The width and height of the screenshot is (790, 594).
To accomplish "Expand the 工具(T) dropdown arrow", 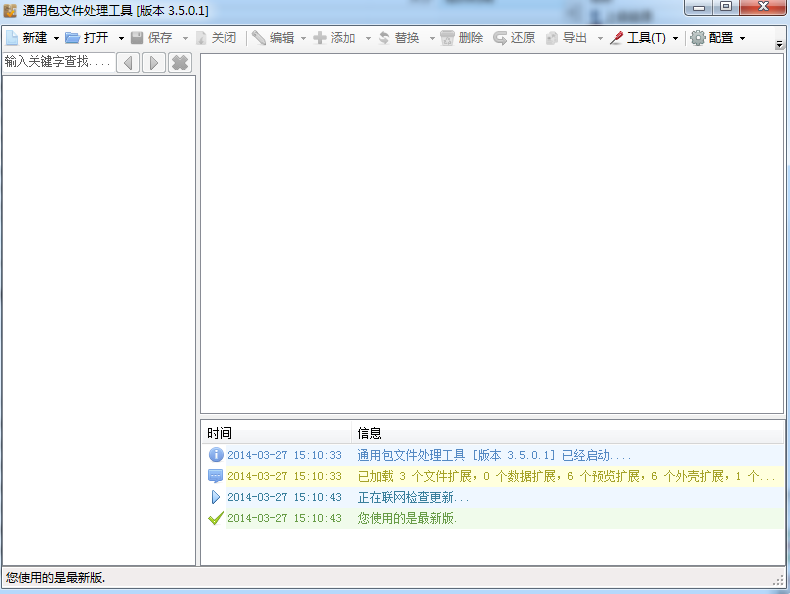I will 675,38.
